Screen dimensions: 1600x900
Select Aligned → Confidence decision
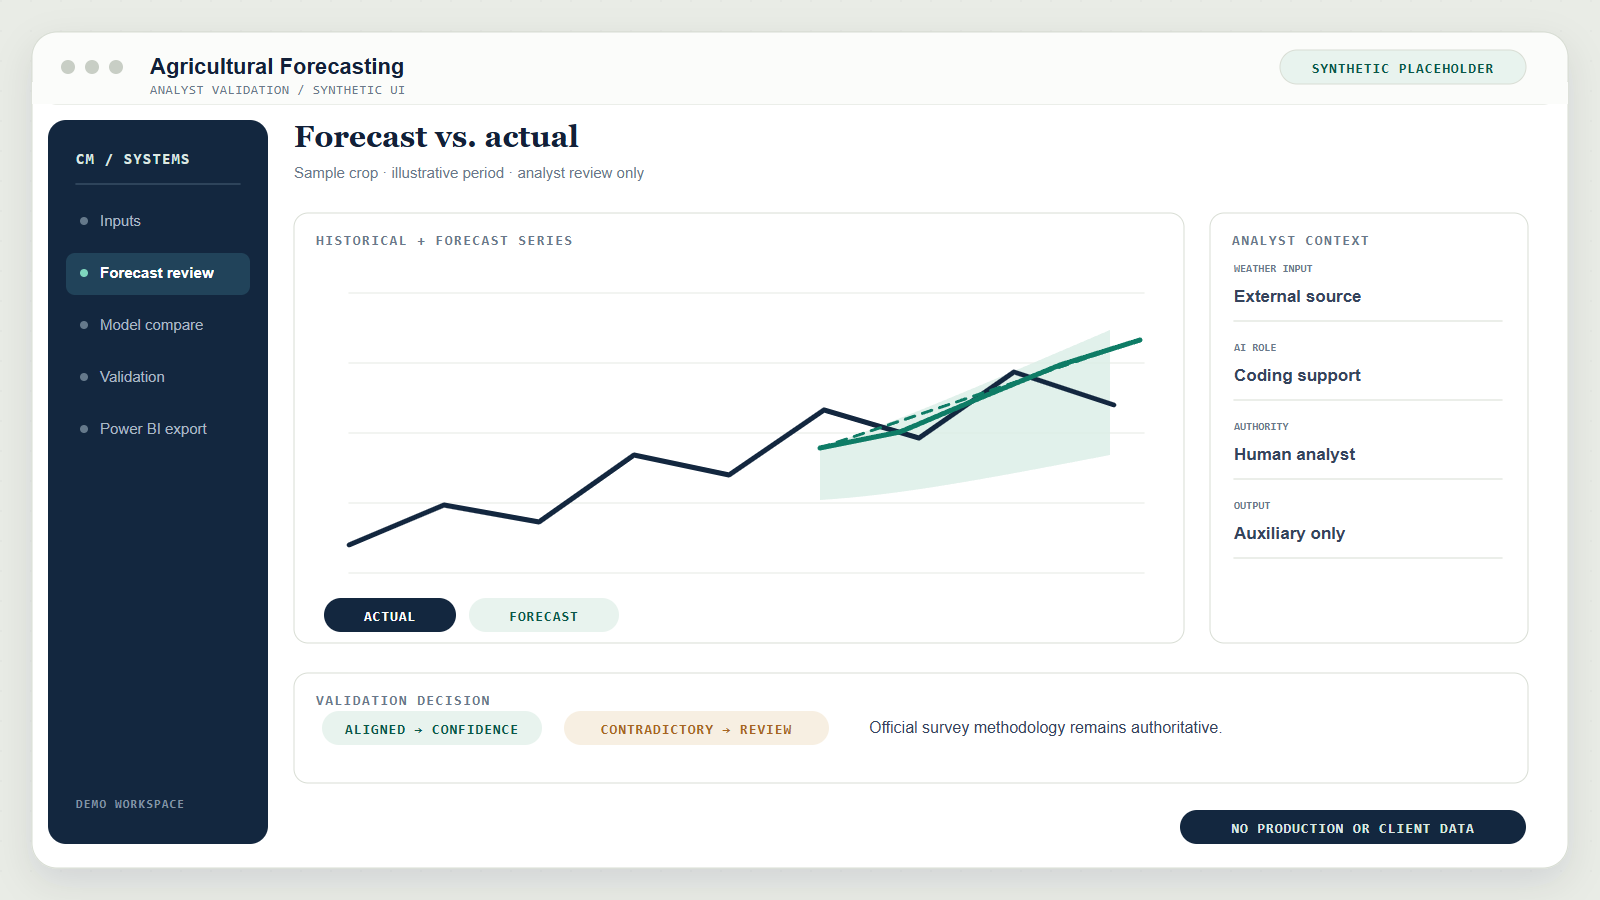click(x=432, y=728)
